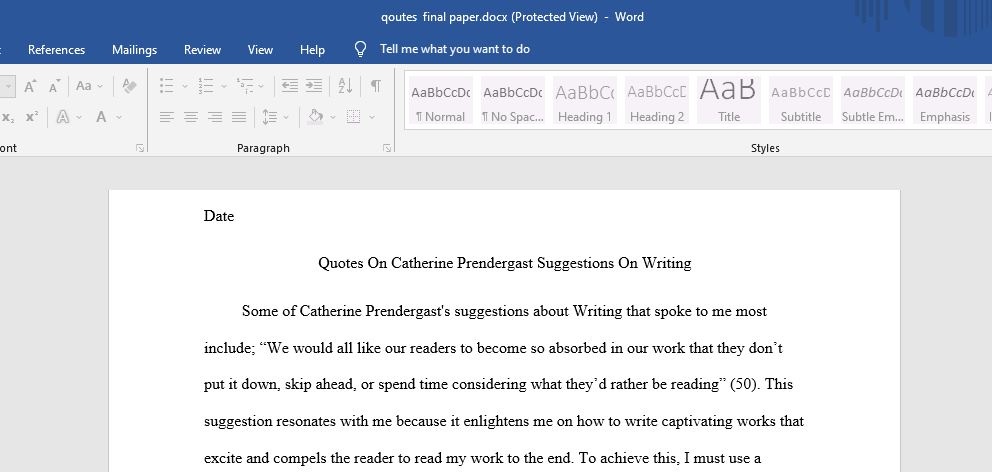Justify the paragraph text
The image size is (992, 472).
click(239, 117)
